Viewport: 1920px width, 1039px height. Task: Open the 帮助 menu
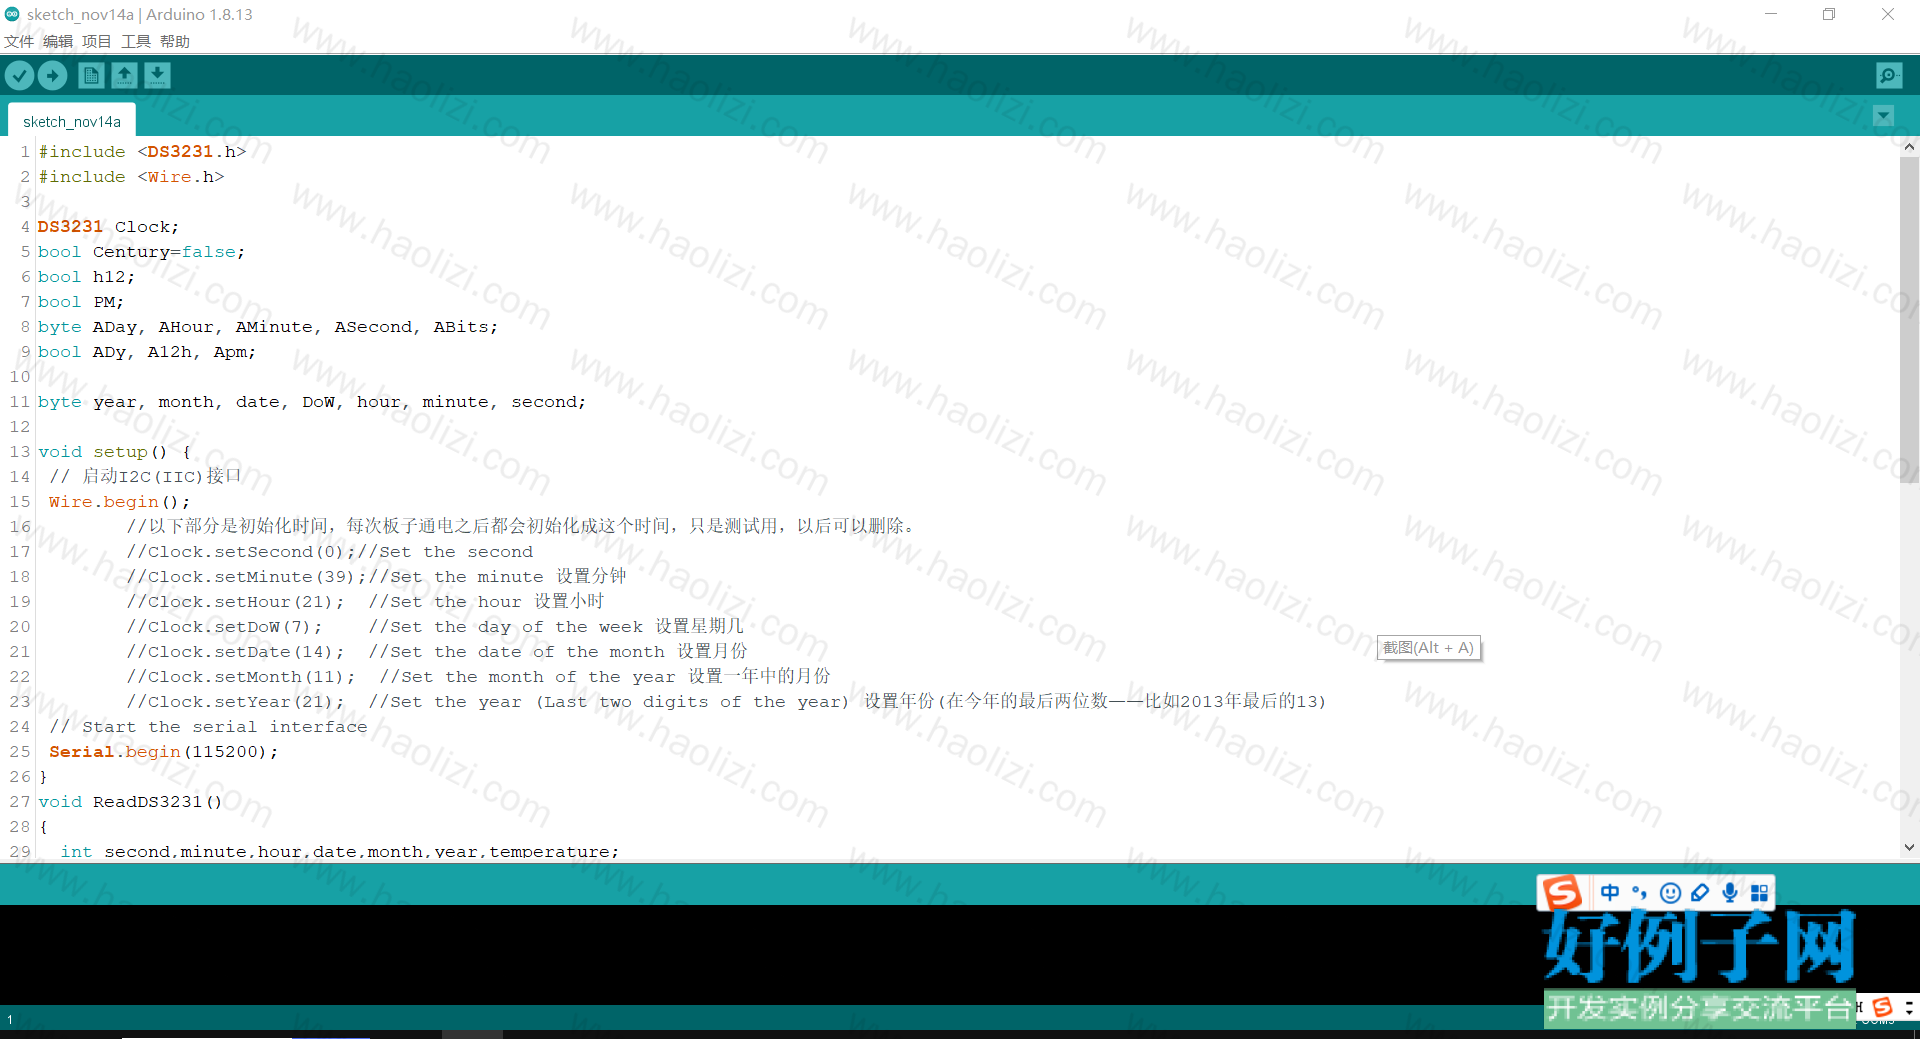click(175, 41)
